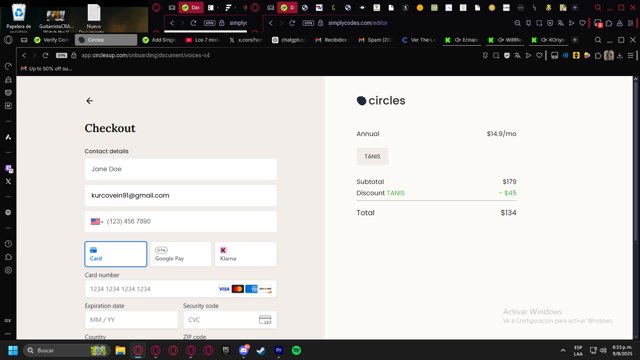Click the pinboard pin icon in toolbar

(485, 55)
